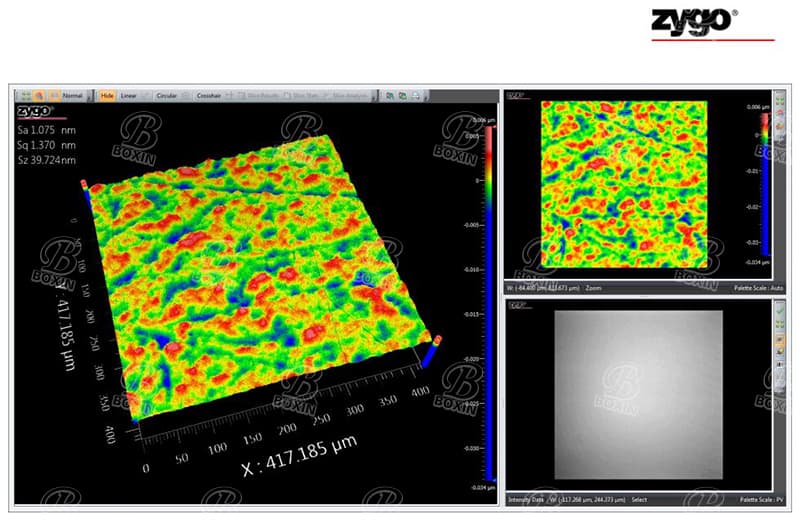Click the yellow icon below highlighted intensity icon
This screenshot has width=800, height=530.
780,351
